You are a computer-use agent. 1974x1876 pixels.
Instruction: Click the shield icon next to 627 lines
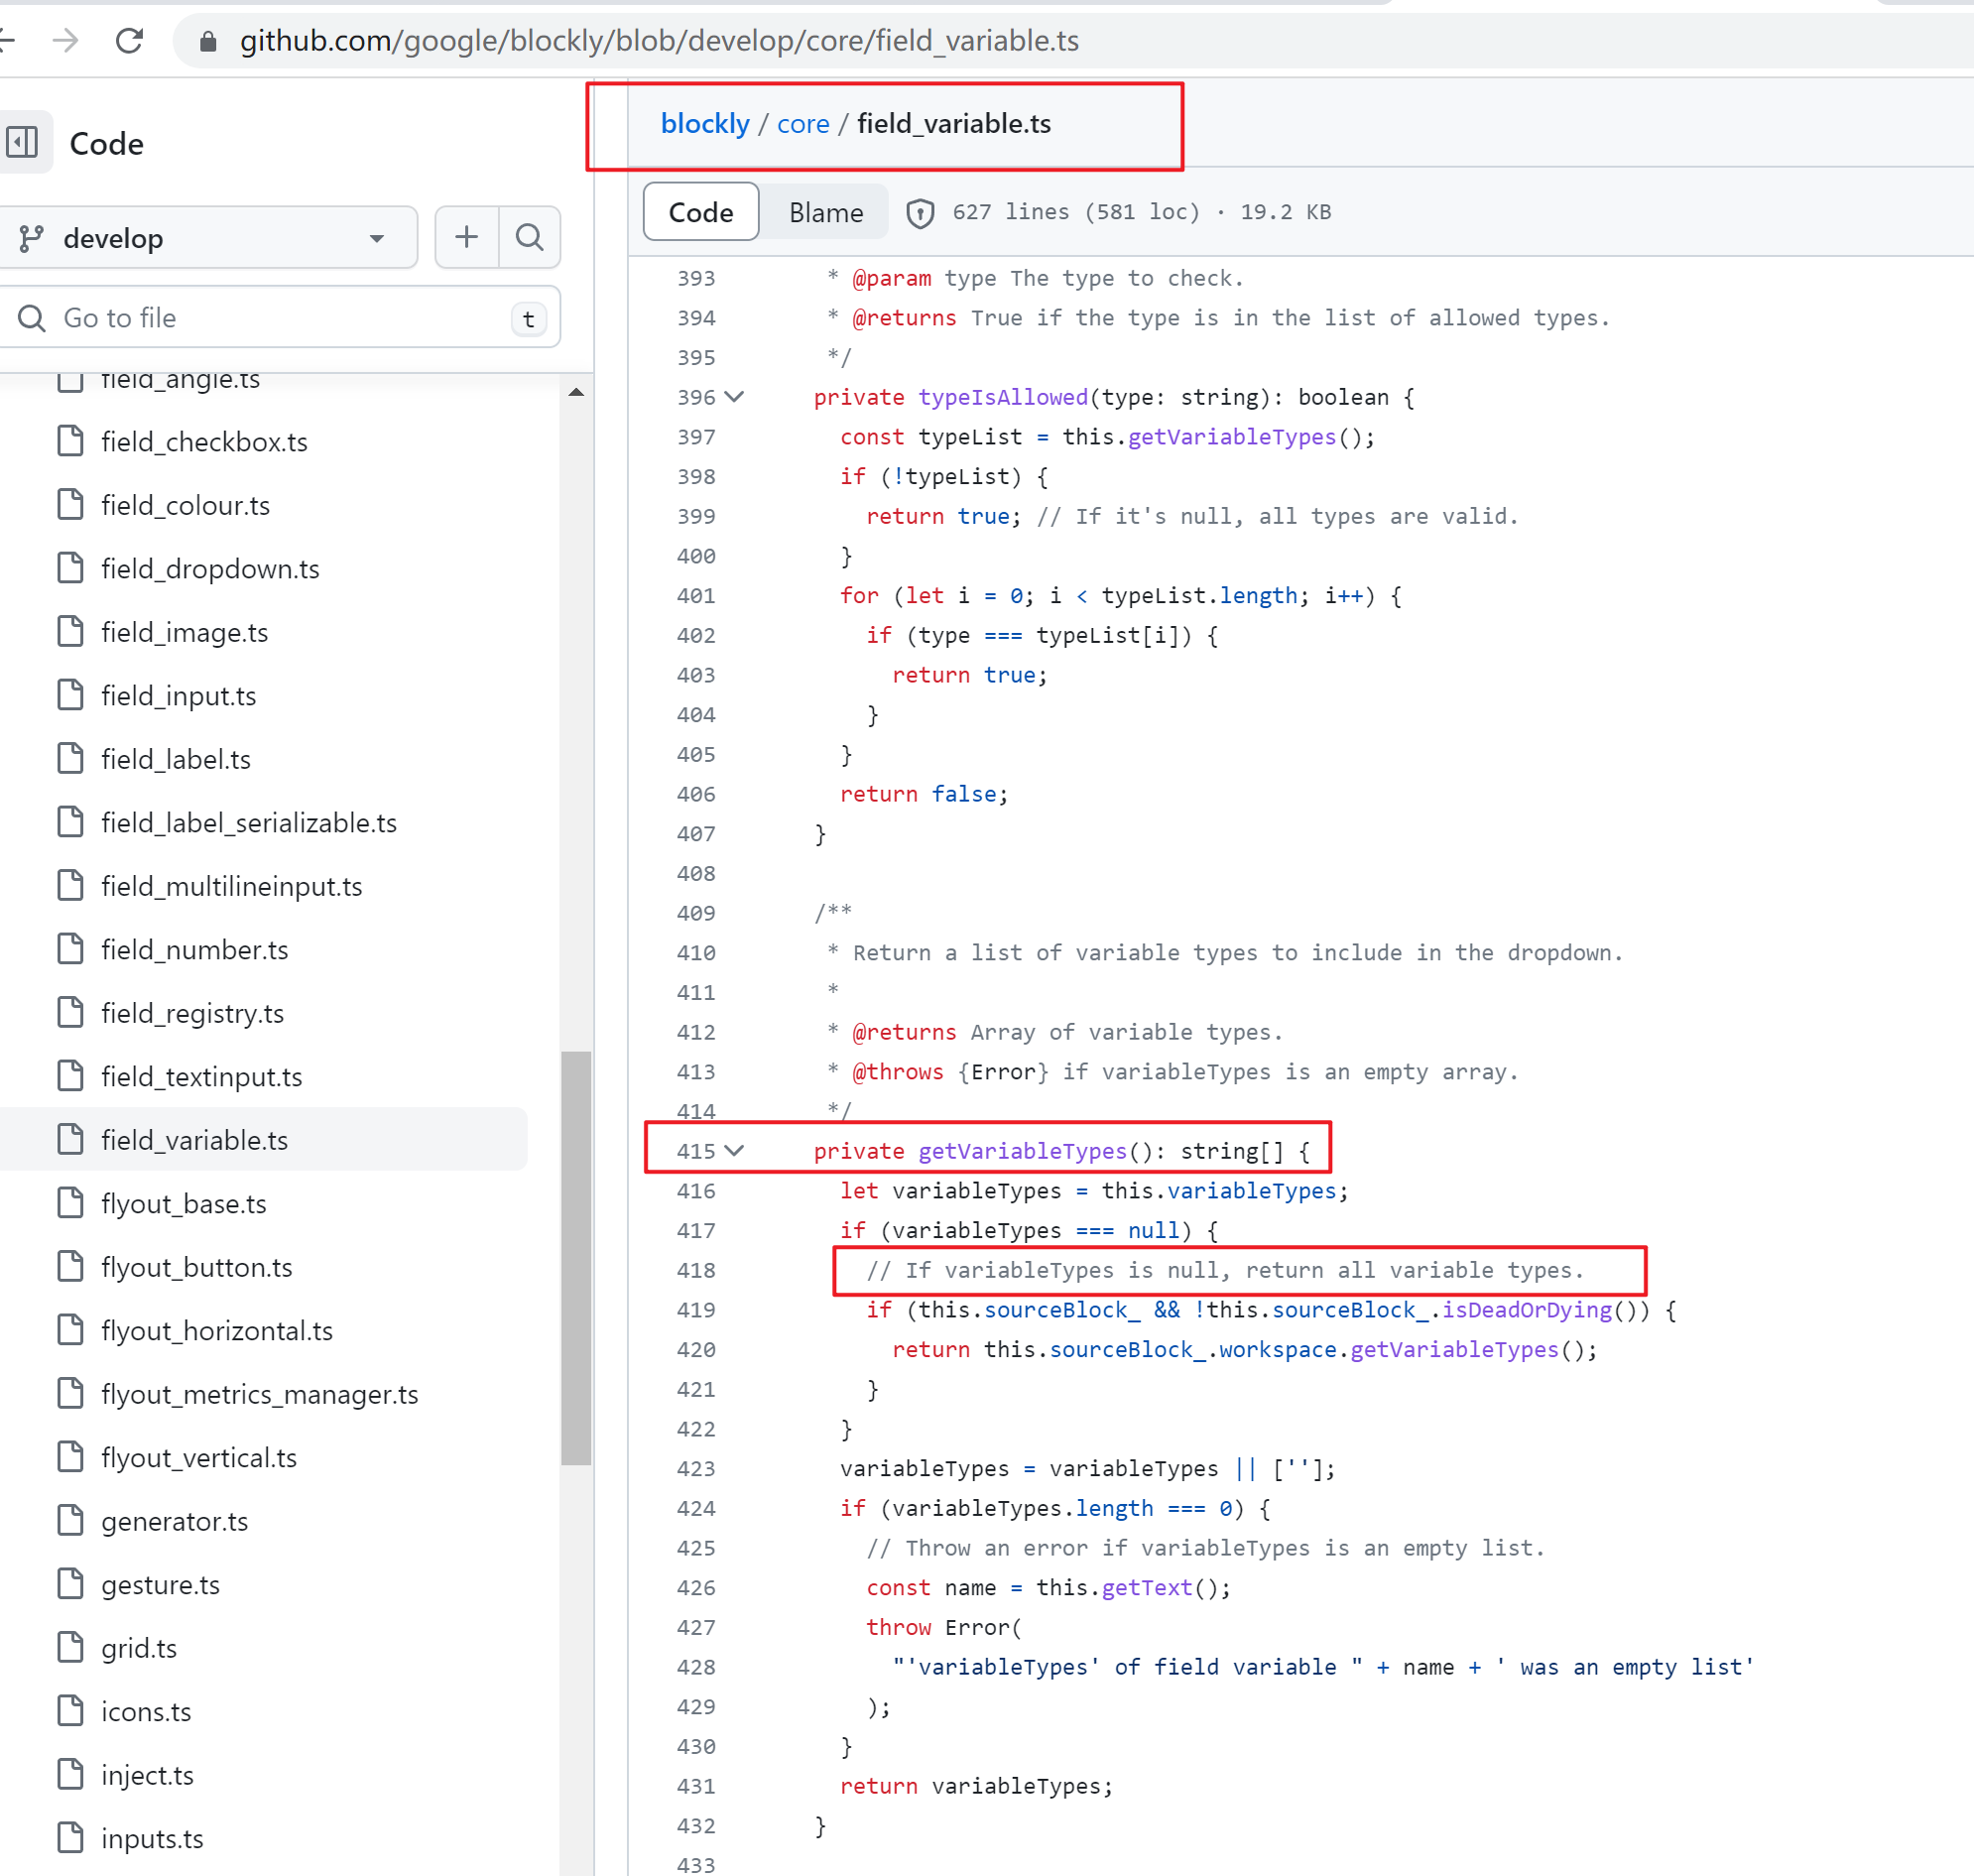[919, 212]
